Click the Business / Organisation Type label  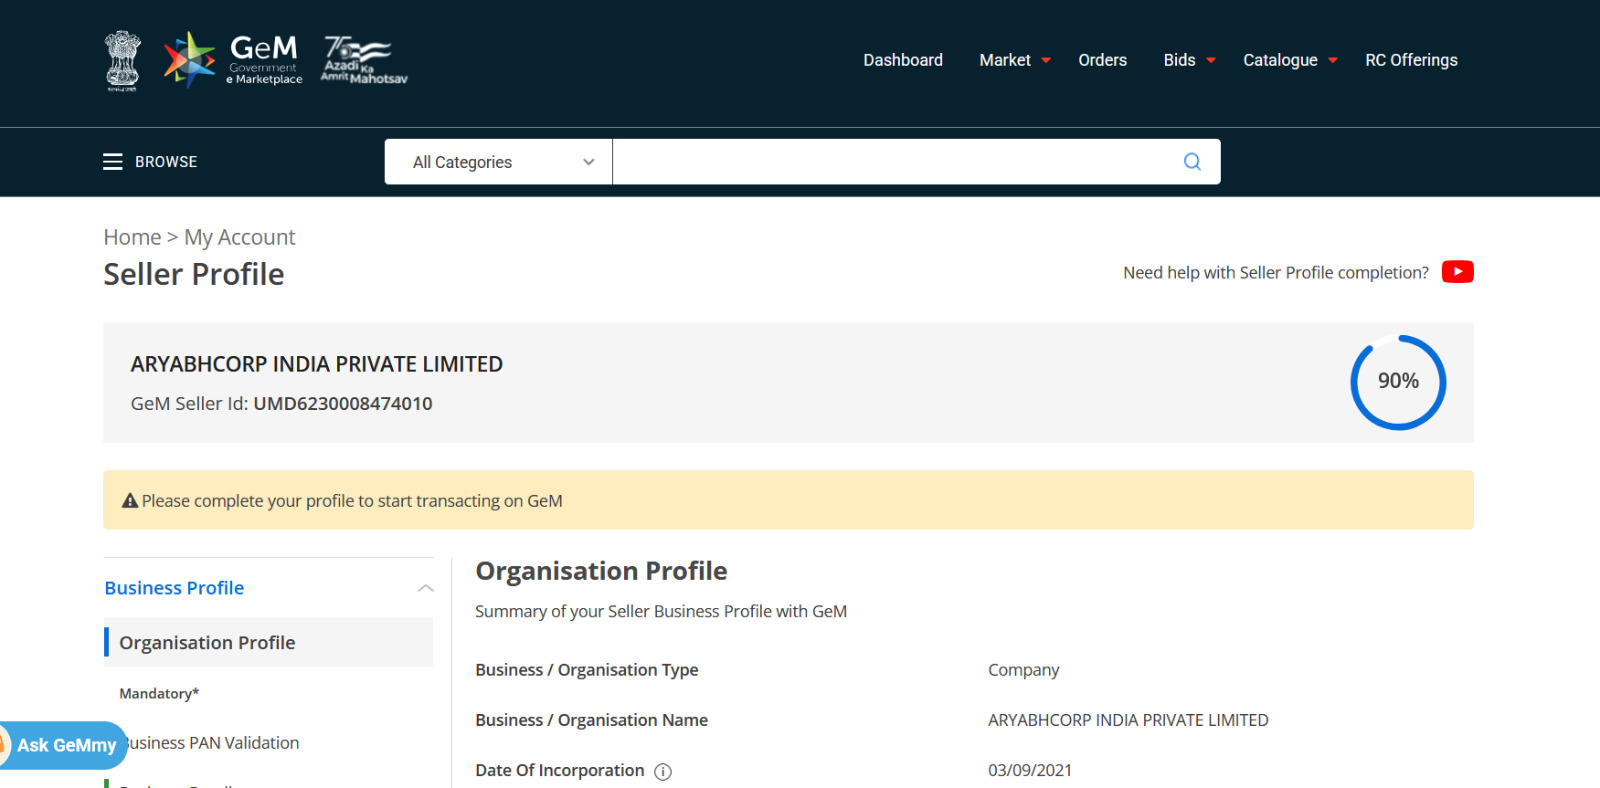(587, 670)
